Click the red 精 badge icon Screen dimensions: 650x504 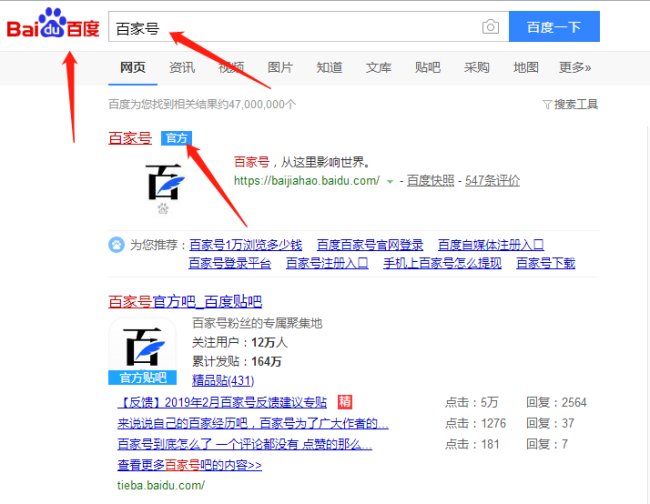345,402
